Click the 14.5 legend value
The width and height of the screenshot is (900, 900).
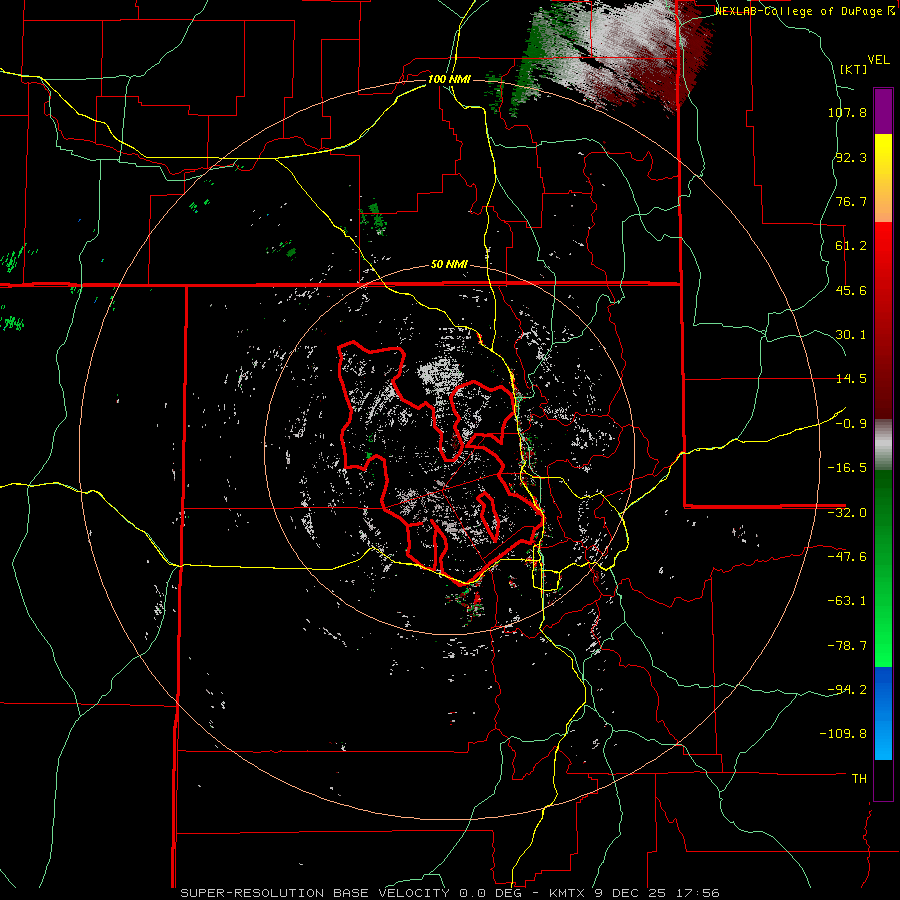(851, 379)
